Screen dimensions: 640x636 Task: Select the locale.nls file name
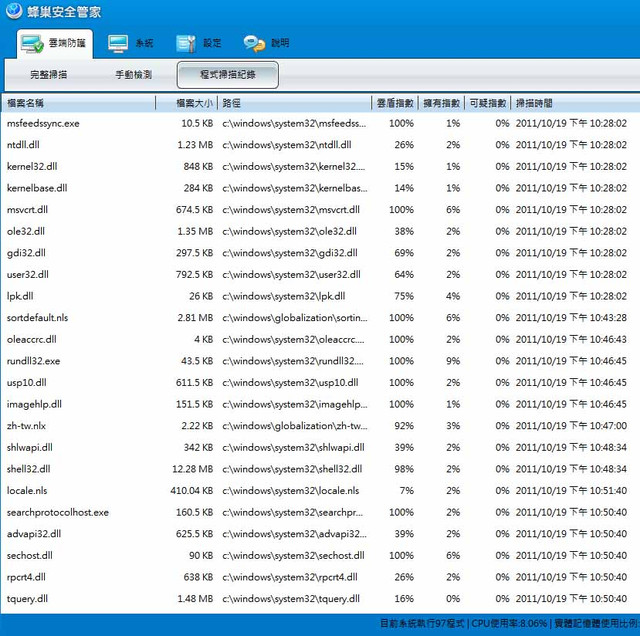click(x=27, y=491)
